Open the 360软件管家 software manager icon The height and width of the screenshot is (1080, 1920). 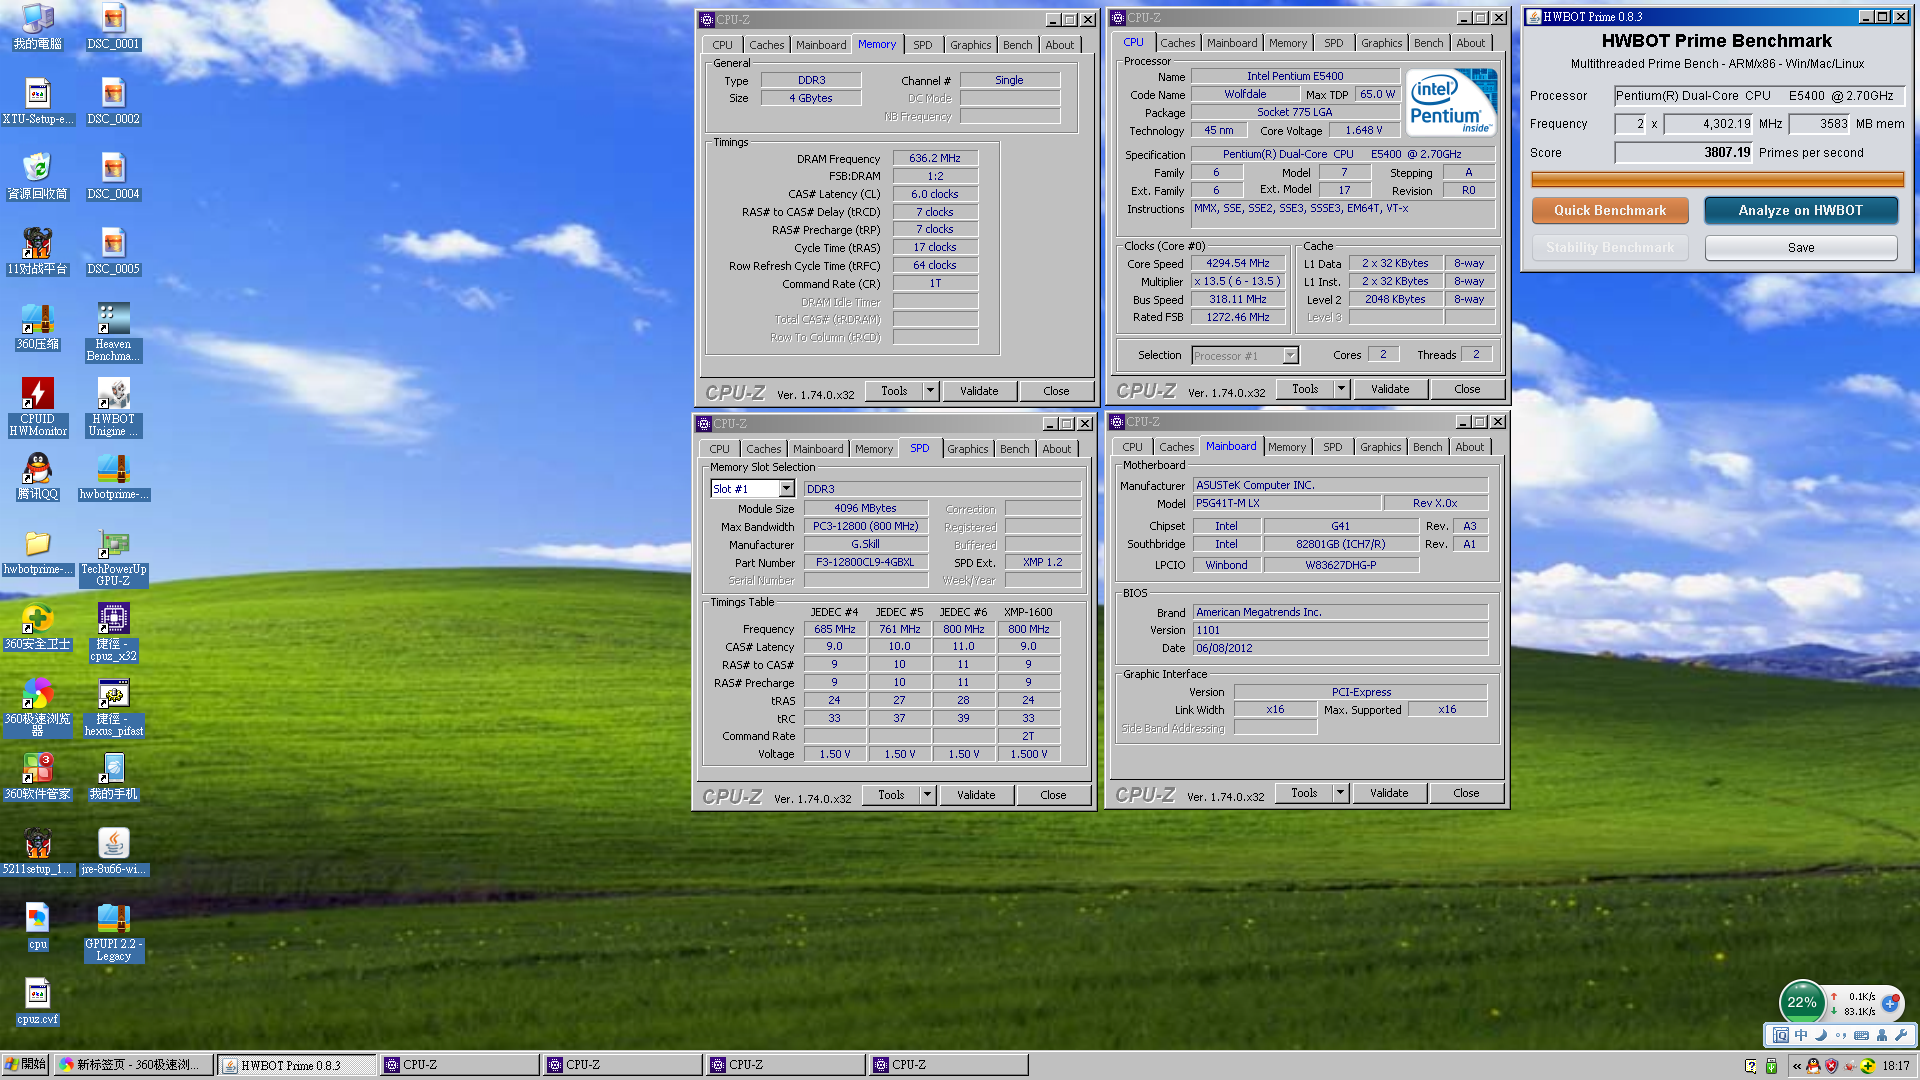[x=38, y=776]
